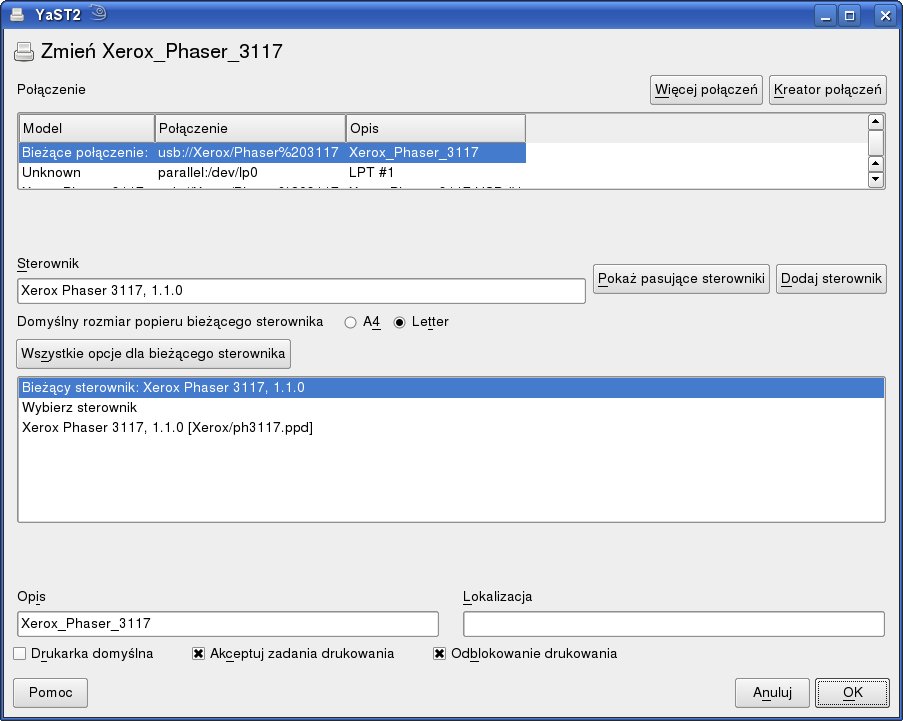Toggle Akceptuj zadania drukowania checkbox

coord(199,654)
